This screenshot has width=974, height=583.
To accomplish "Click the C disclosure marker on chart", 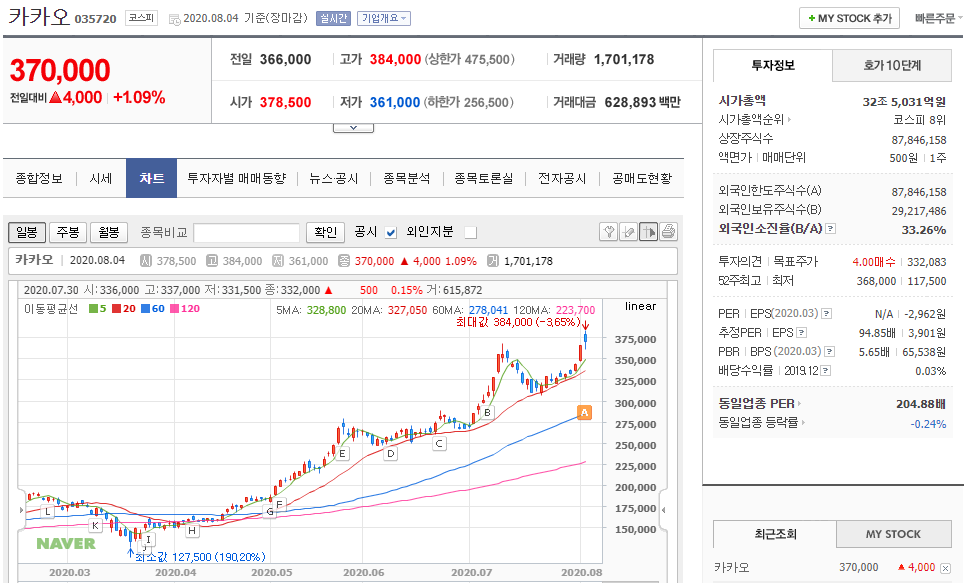I will [x=439, y=443].
